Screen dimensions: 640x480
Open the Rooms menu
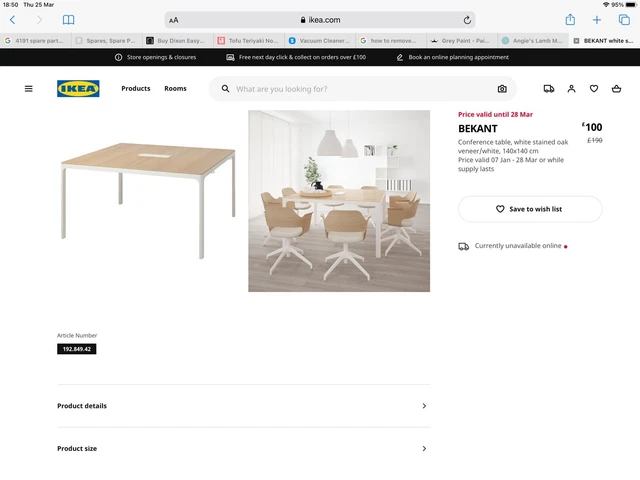pos(176,89)
